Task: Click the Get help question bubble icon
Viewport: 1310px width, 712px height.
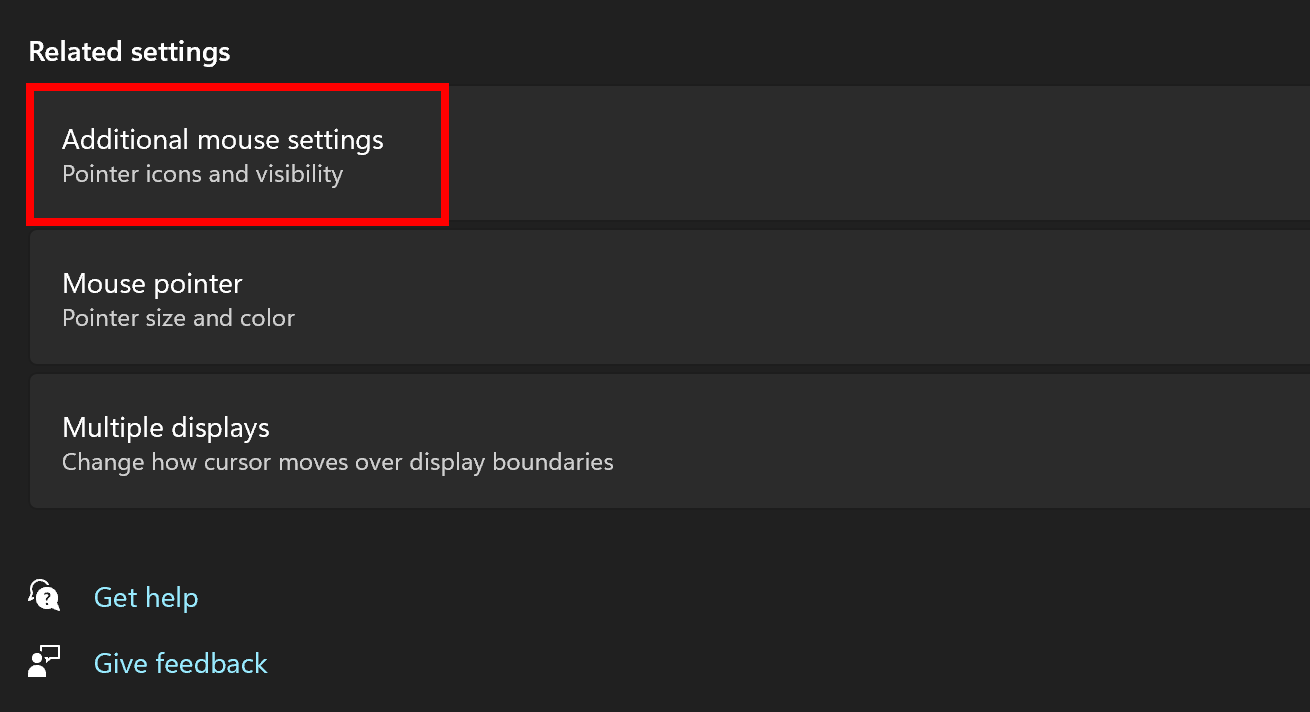Action: click(44, 596)
